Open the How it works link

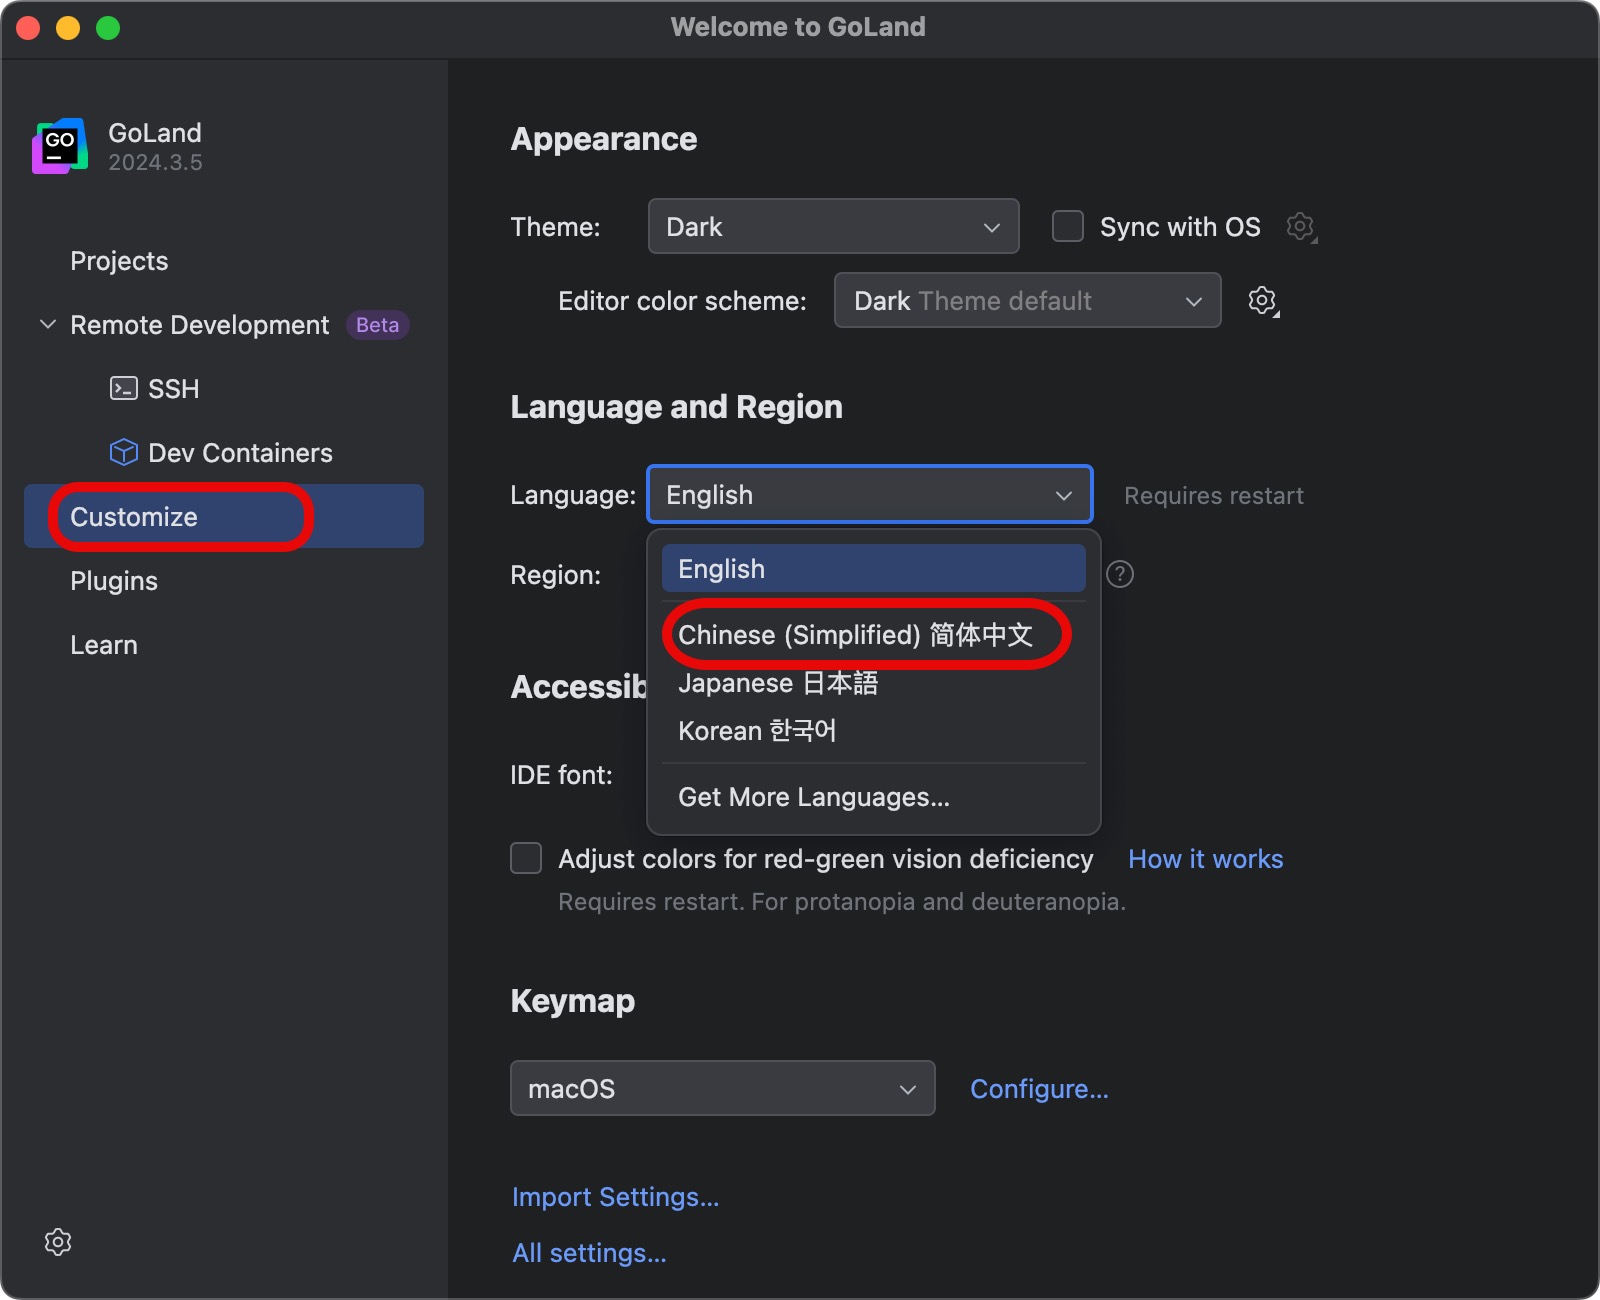1205,859
